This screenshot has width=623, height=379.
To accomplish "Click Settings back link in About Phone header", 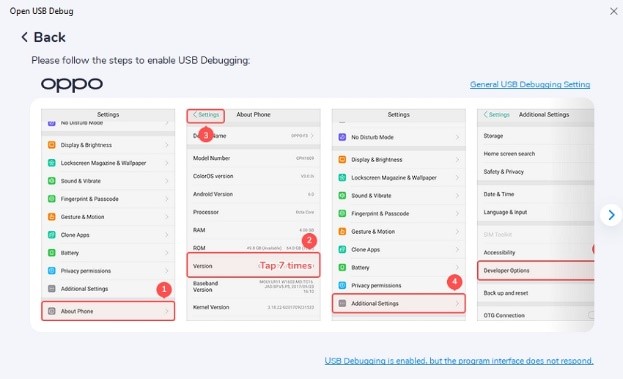I will coord(206,115).
